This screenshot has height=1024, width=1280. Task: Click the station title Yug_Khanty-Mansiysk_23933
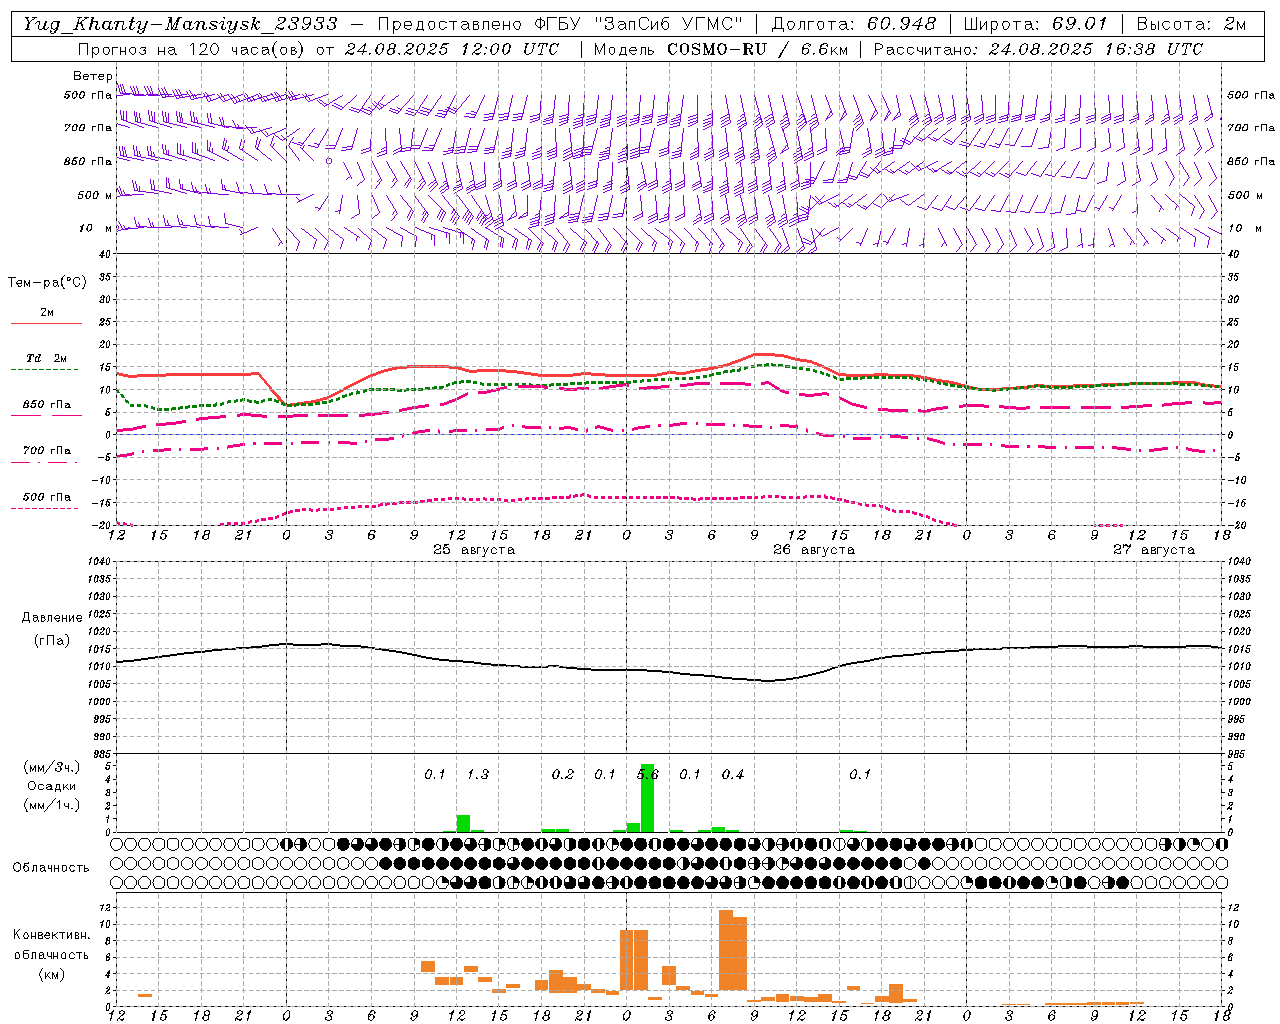181,24
